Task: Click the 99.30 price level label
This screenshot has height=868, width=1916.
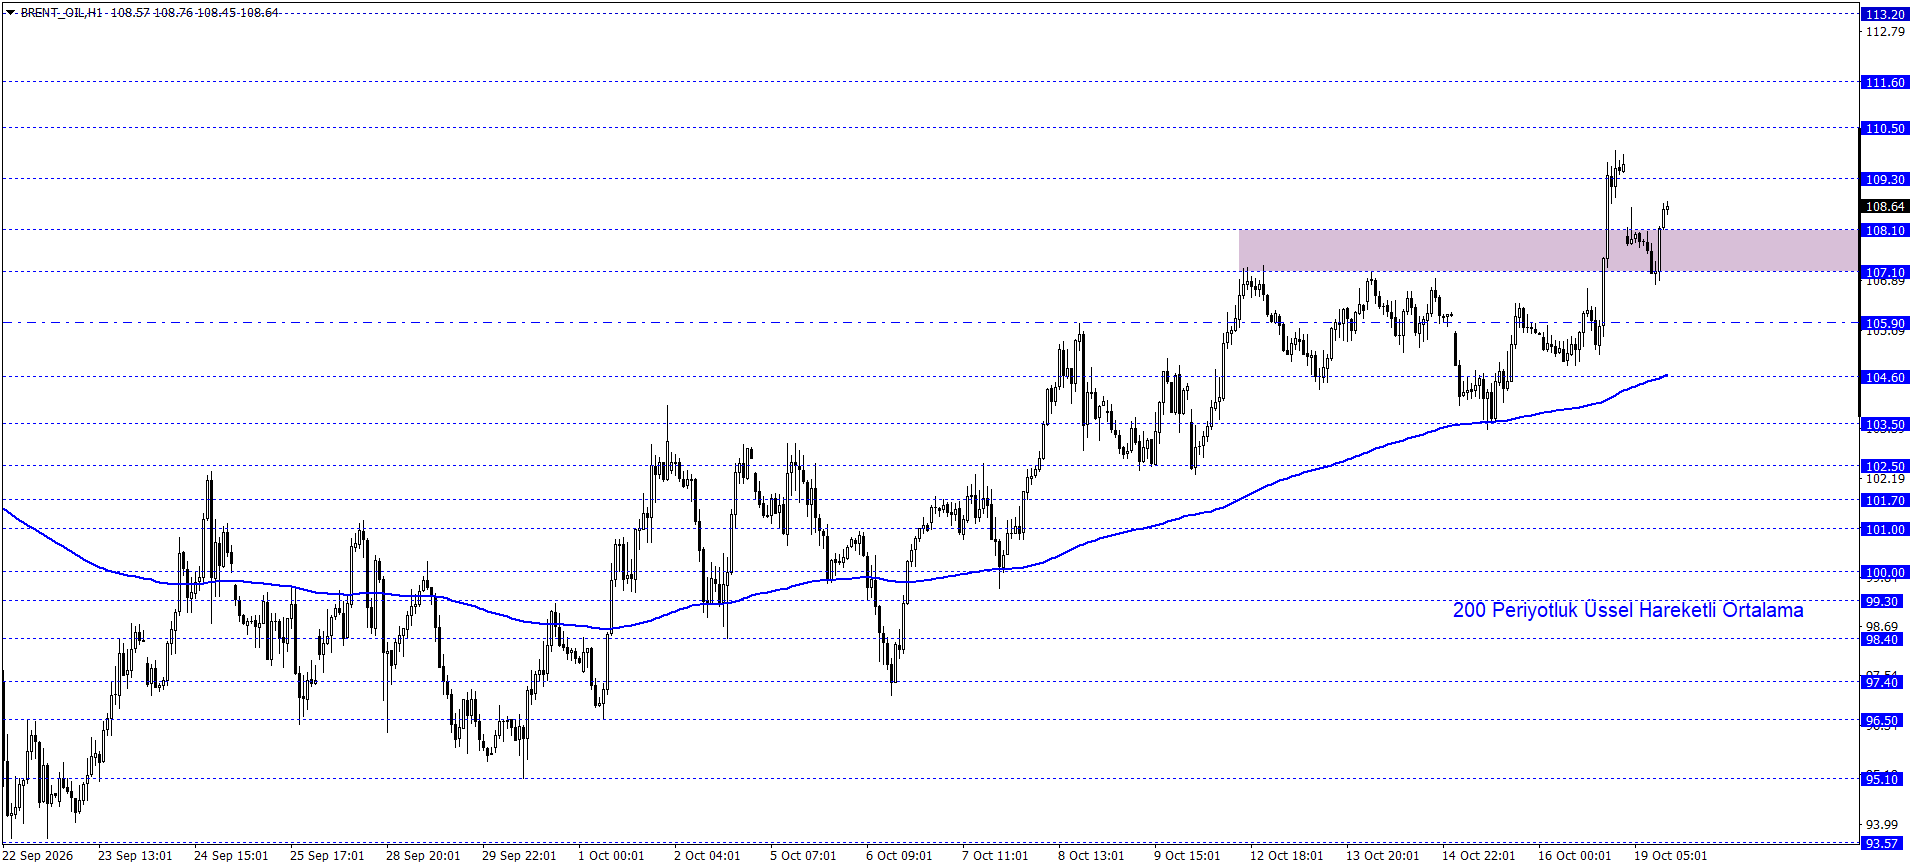Action: [x=1884, y=601]
